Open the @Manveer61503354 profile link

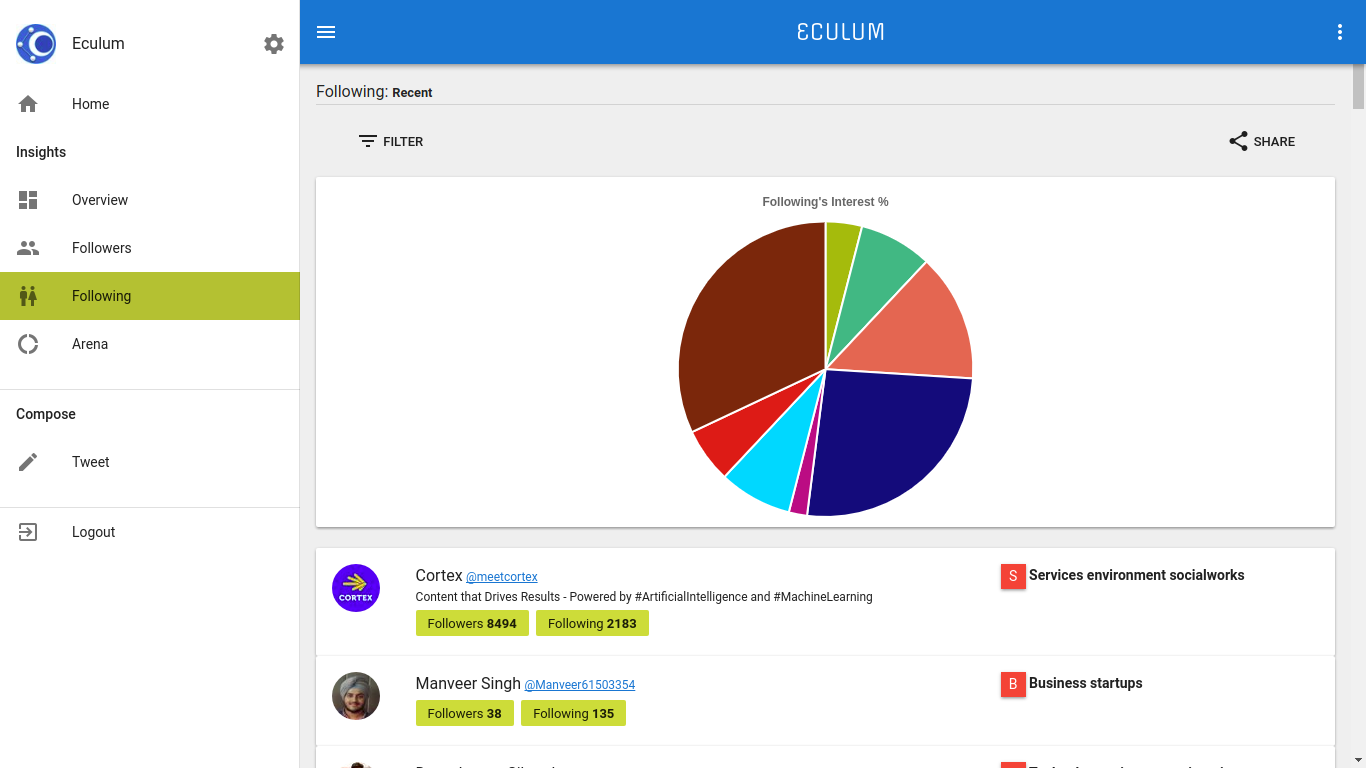[x=580, y=685]
